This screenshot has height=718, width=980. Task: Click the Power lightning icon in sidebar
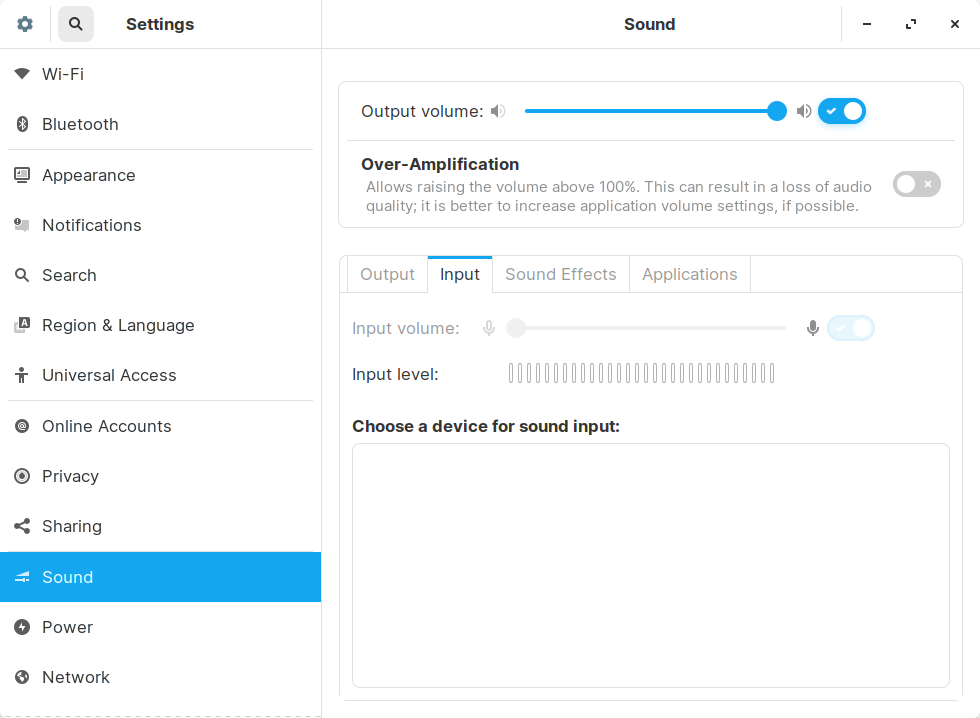click(22, 627)
